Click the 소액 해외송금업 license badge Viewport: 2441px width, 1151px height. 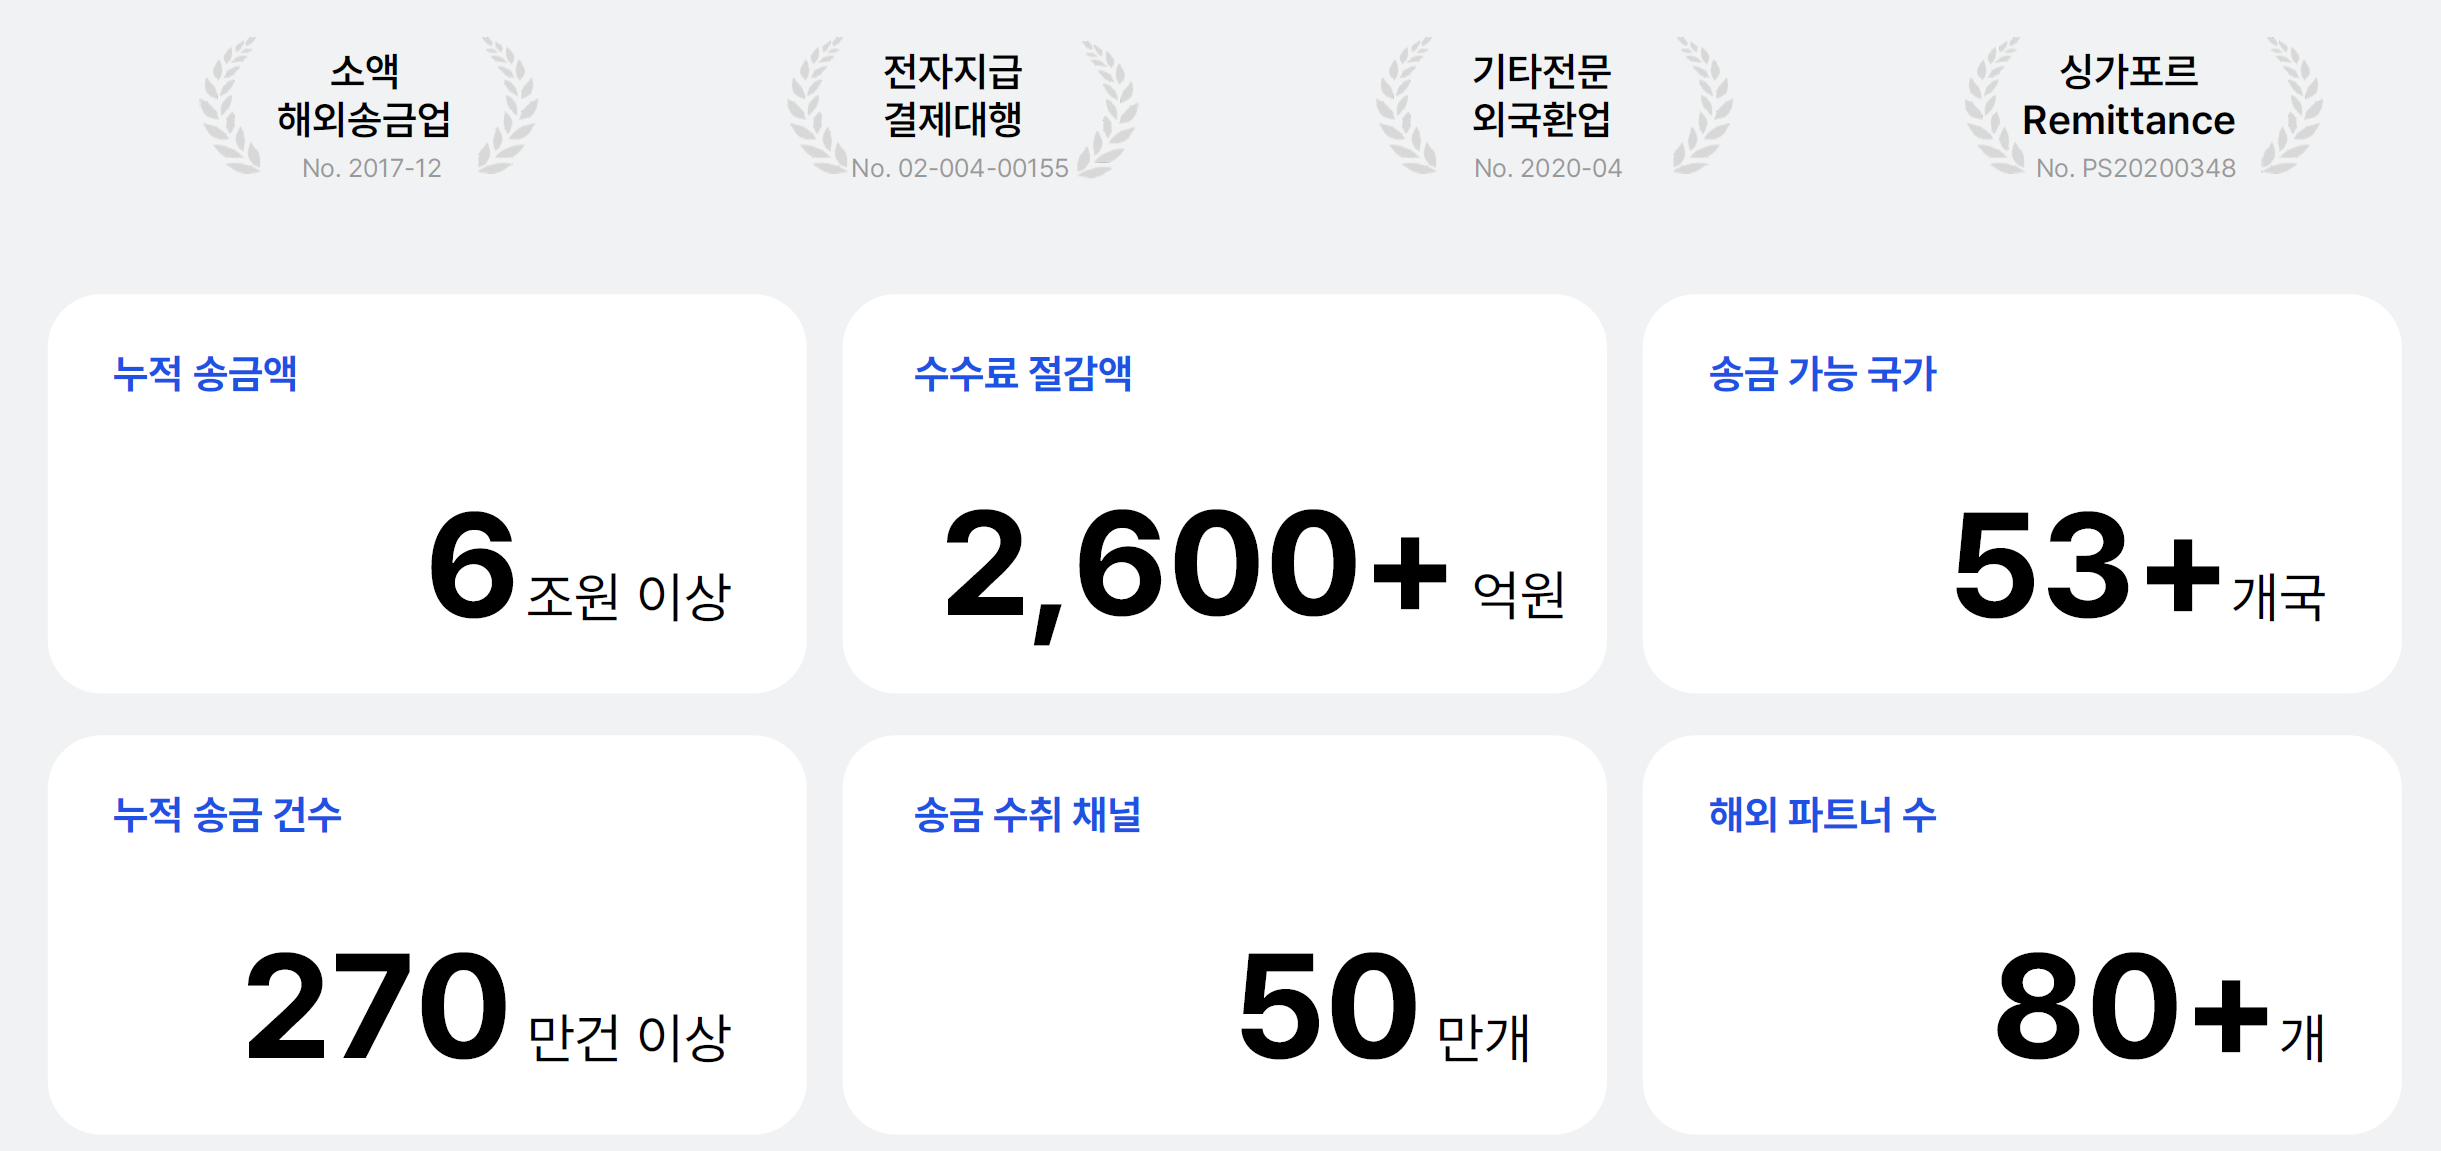coord(368,108)
